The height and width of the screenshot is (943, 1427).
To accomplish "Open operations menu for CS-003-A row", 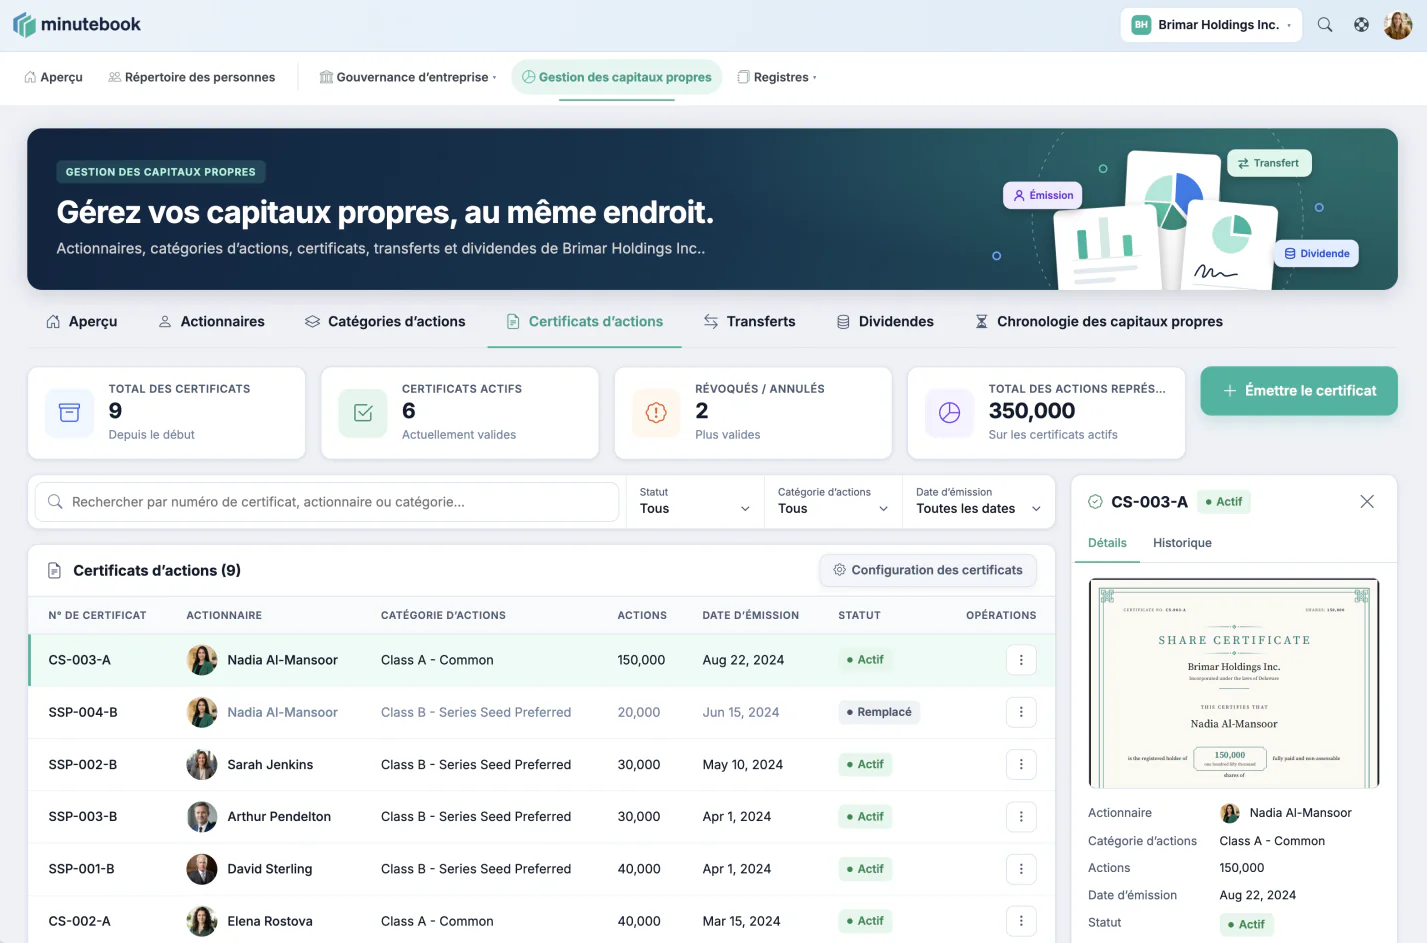I will pyautogui.click(x=1021, y=660).
